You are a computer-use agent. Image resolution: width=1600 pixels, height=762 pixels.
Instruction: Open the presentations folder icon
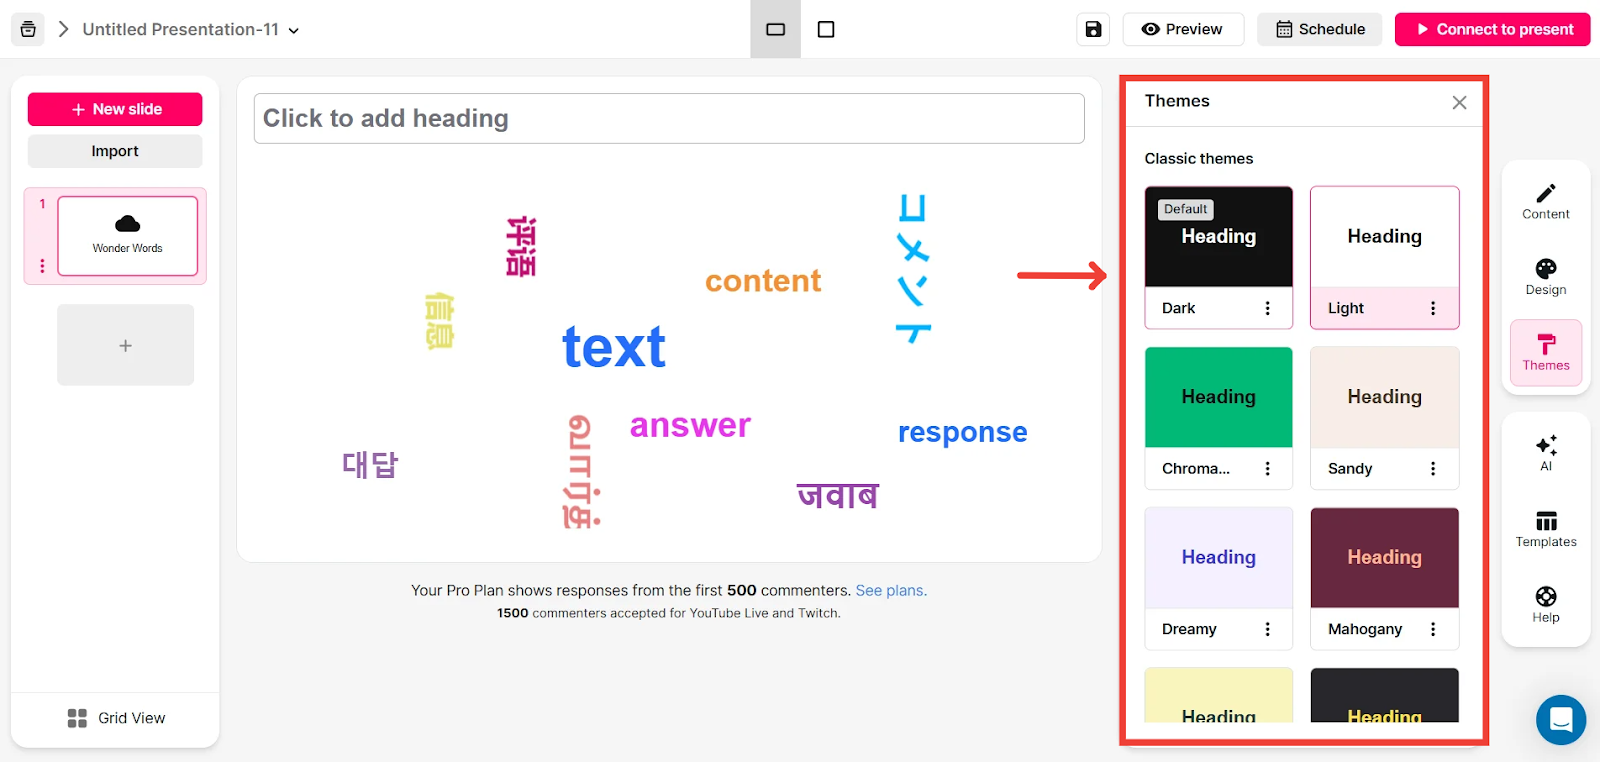(28, 29)
